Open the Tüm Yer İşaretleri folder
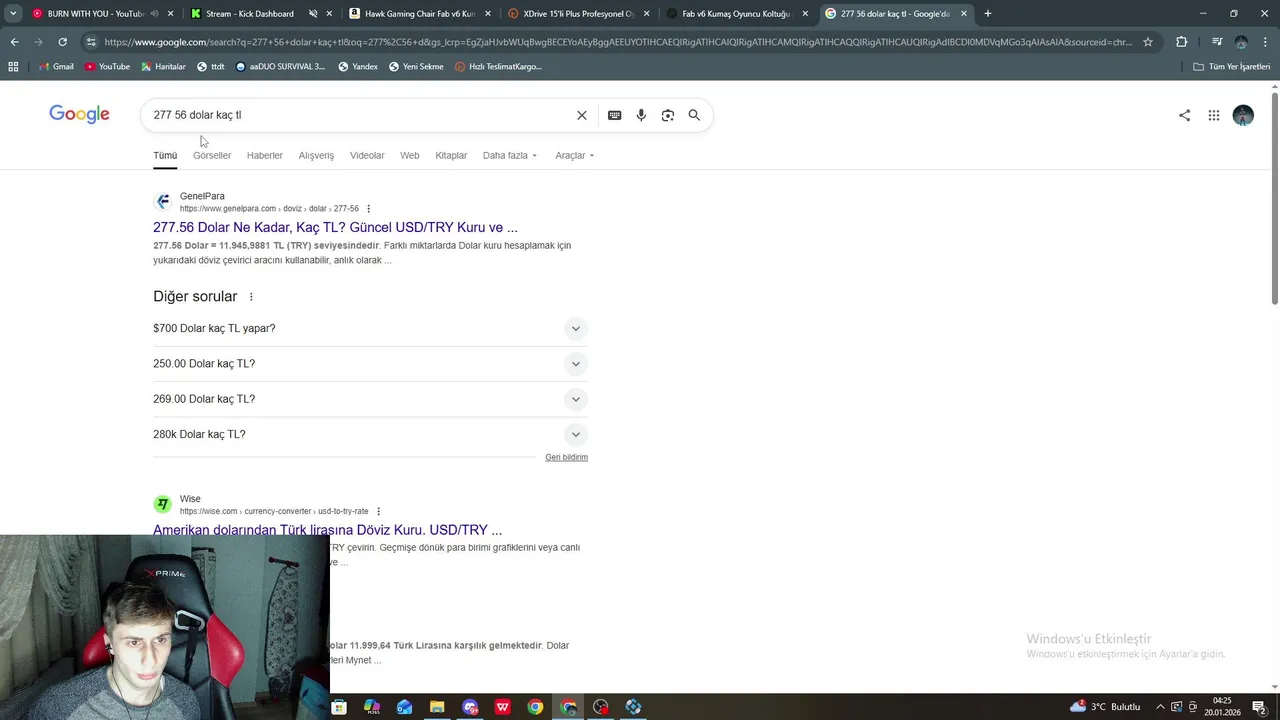 point(1232,67)
